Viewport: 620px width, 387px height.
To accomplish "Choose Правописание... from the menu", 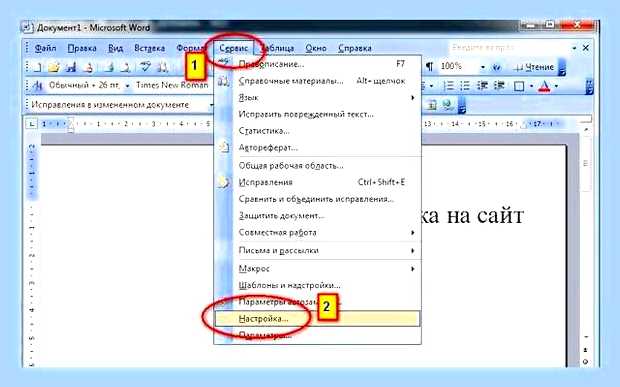I will [x=318, y=64].
